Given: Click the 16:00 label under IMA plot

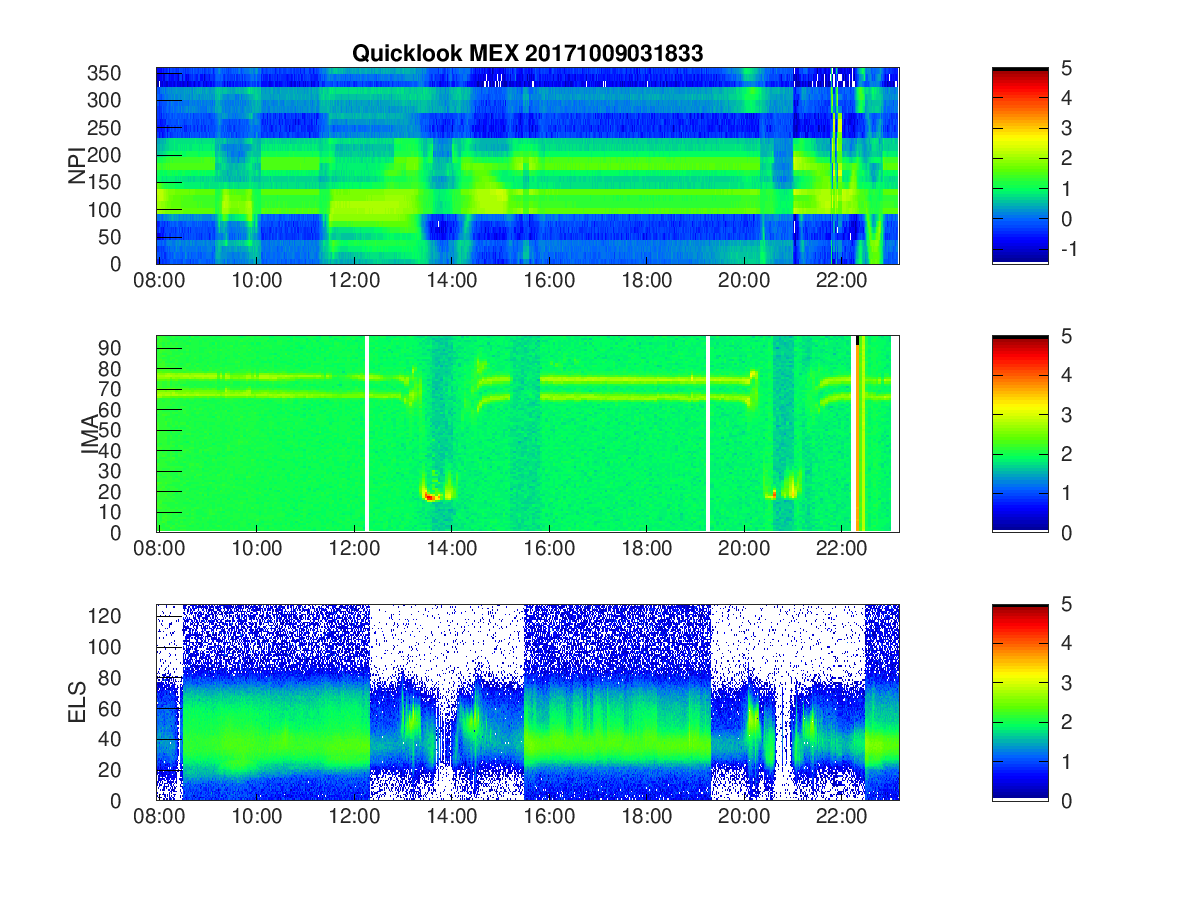Looking at the screenshot, I should click(549, 550).
